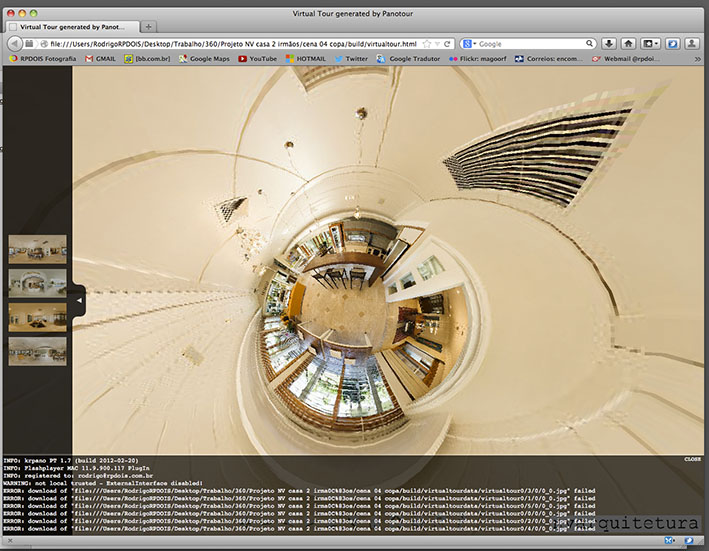Open the Google Maps bookmark
This screenshot has width=709, height=551.
[204, 59]
